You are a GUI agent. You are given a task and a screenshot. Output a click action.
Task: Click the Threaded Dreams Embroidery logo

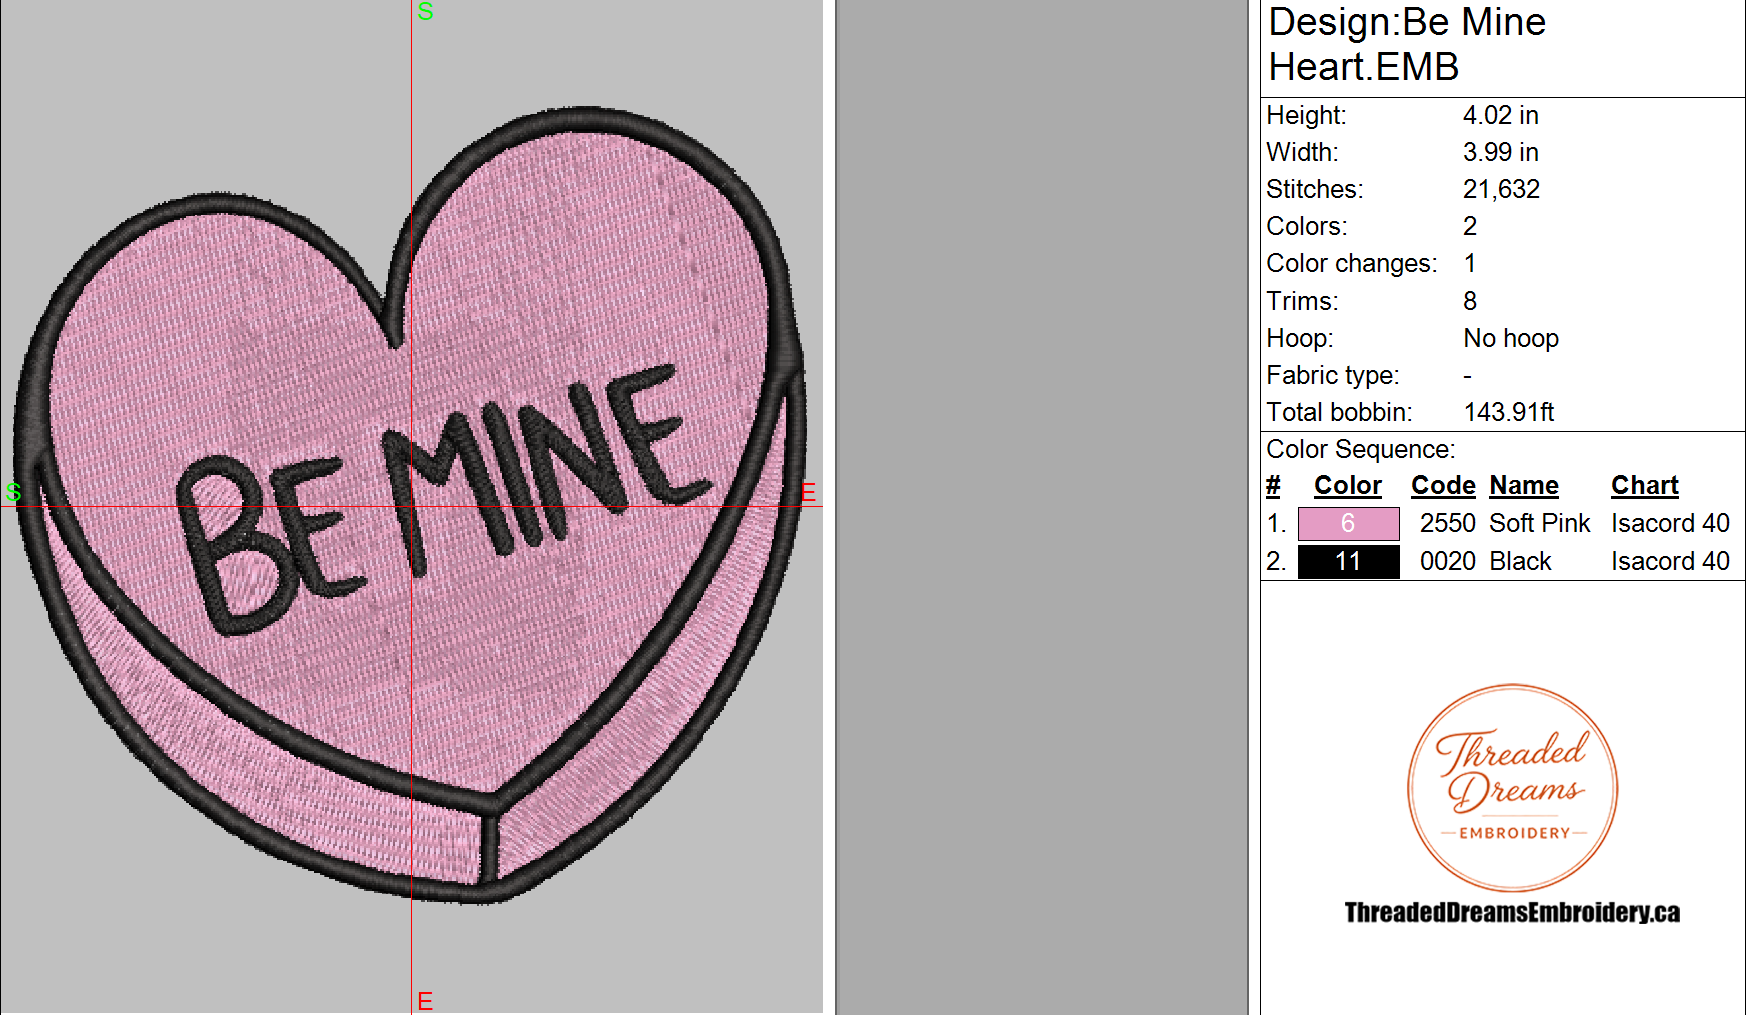[x=1512, y=788]
